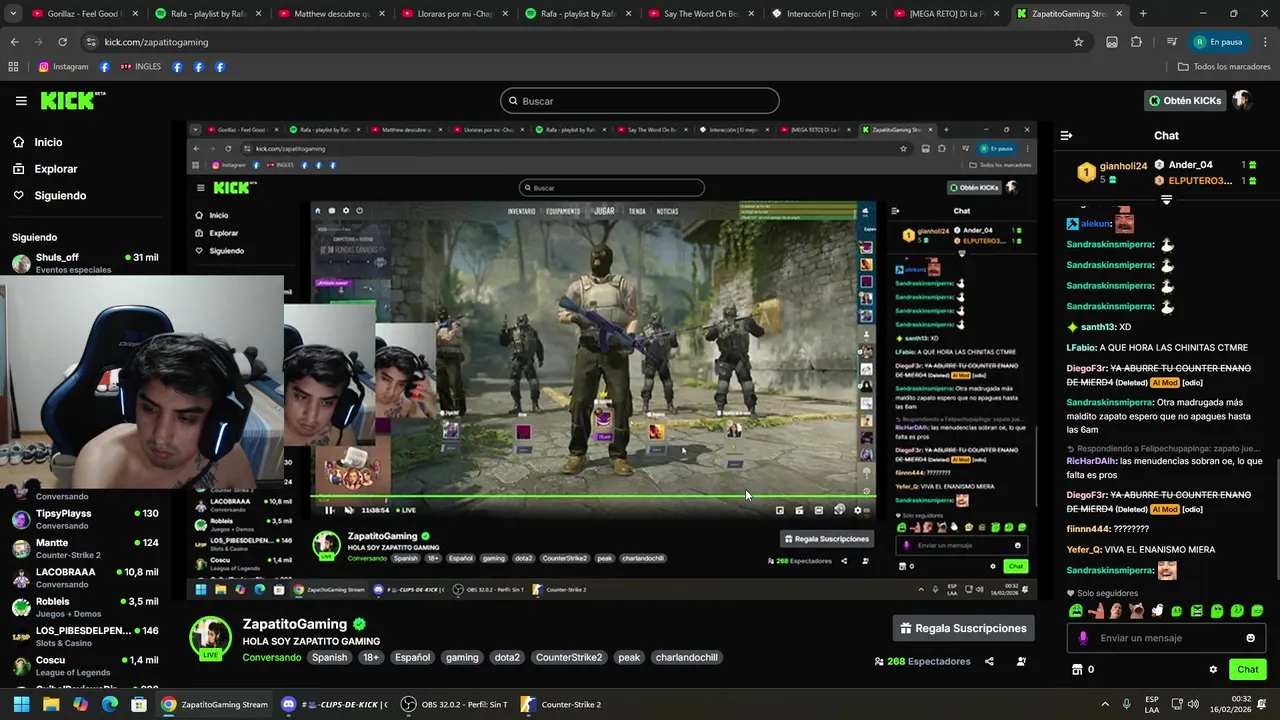Open the apps grid bookmark icon

[13, 67]
